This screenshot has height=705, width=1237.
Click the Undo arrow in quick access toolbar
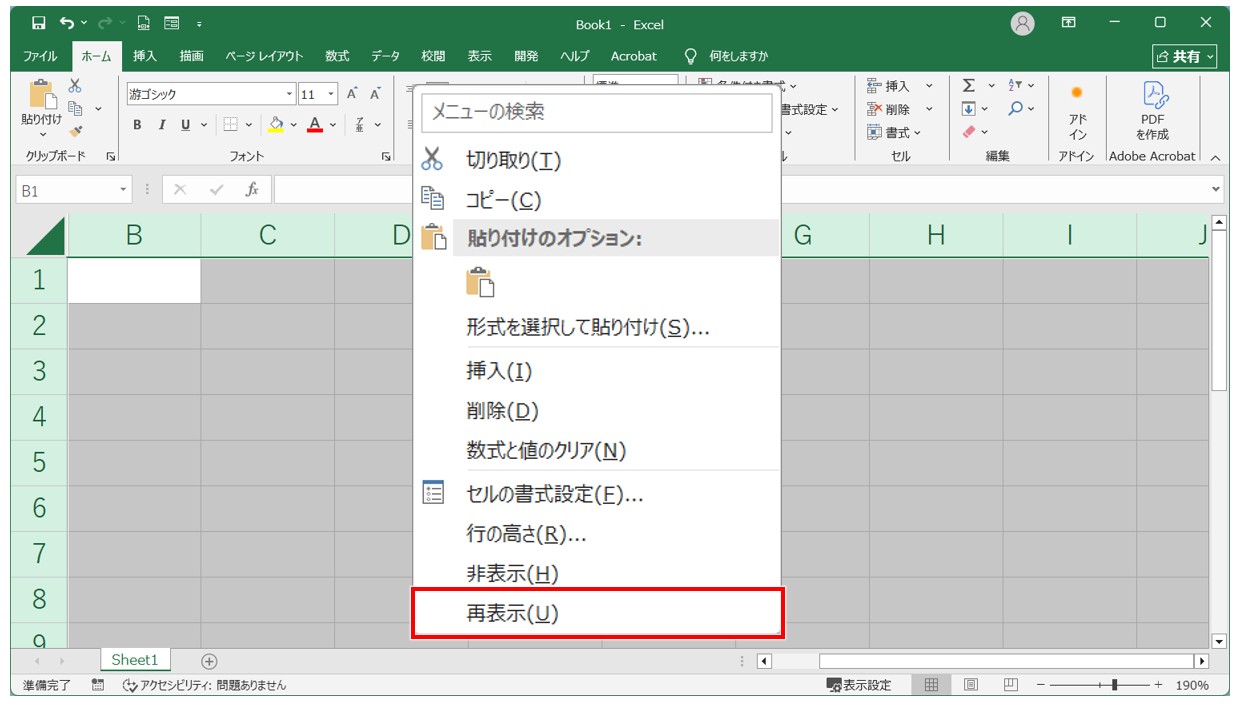point(66,23)
